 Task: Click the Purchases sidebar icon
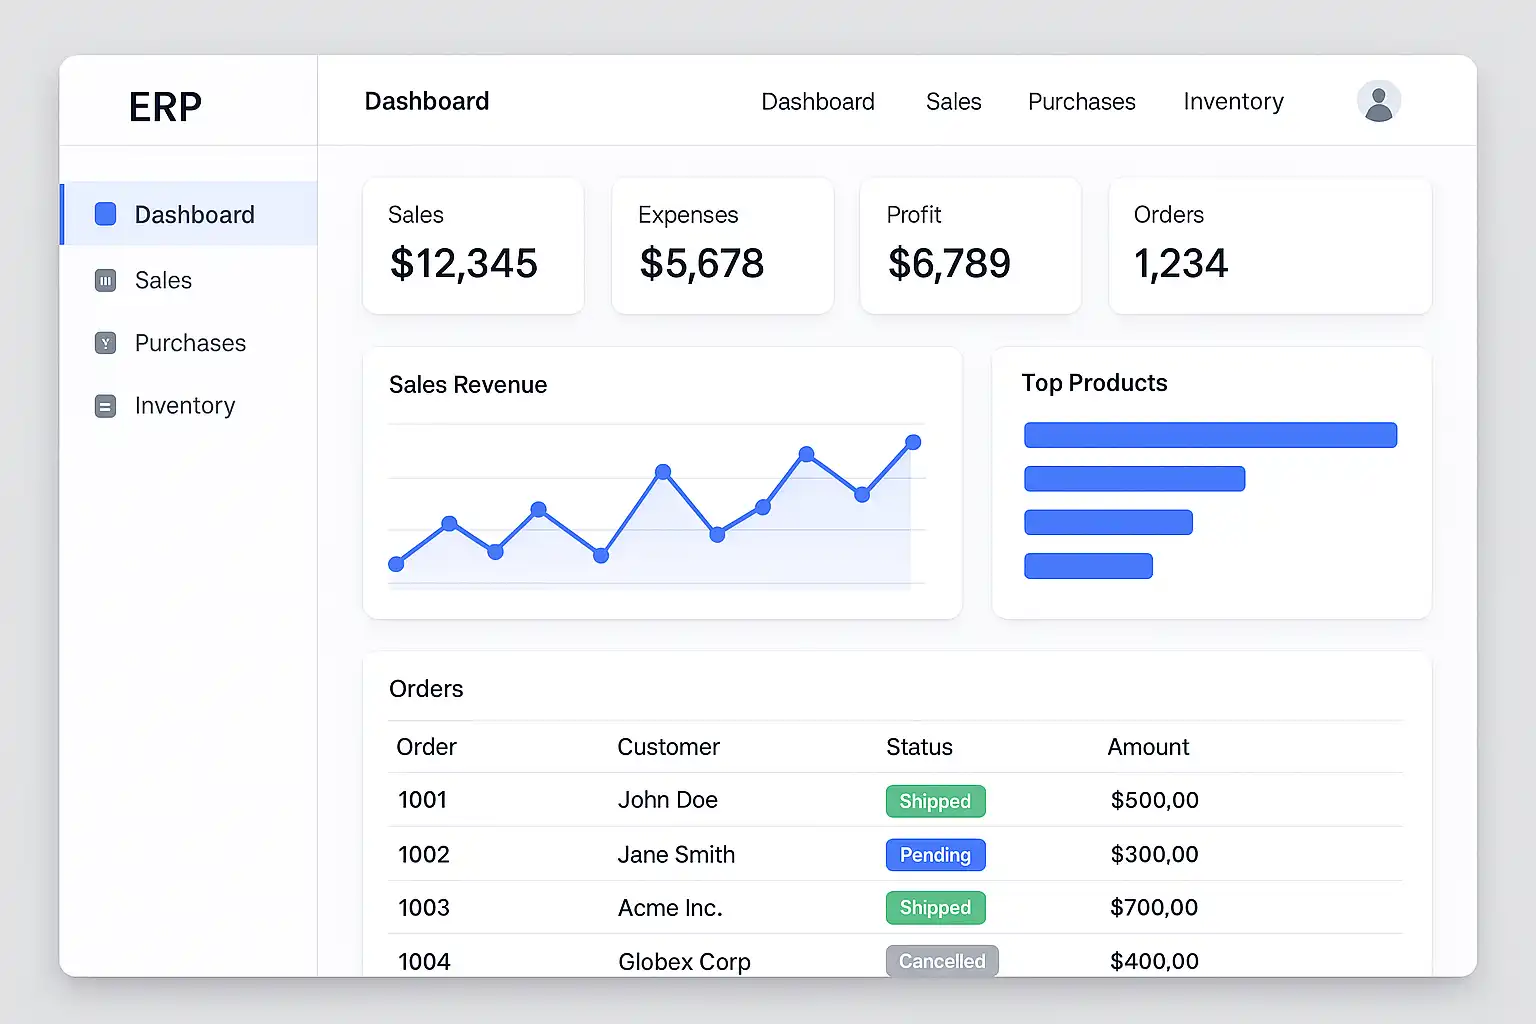coord(105,343)
